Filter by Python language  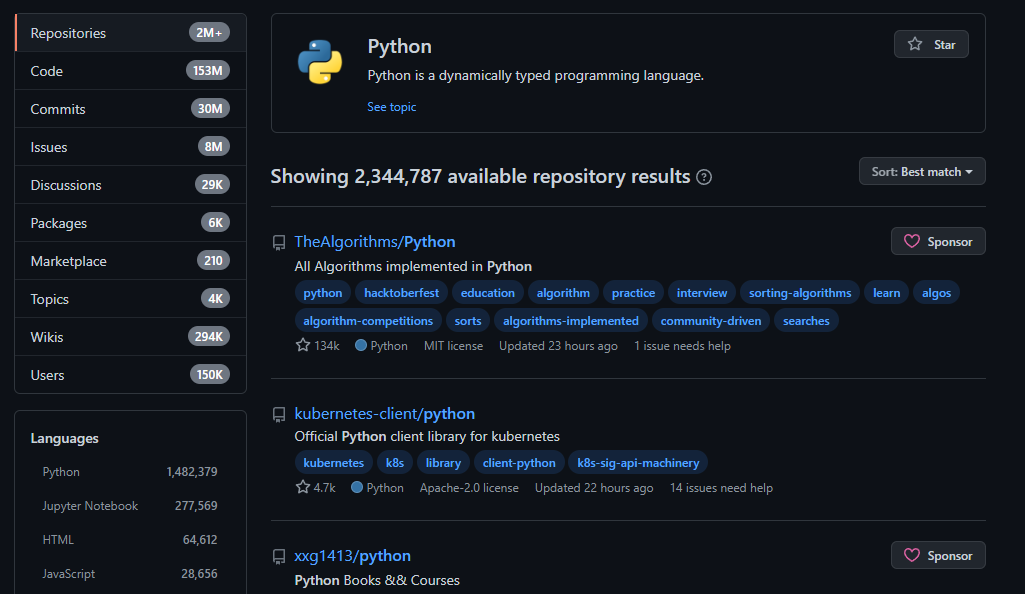point(130,472)
